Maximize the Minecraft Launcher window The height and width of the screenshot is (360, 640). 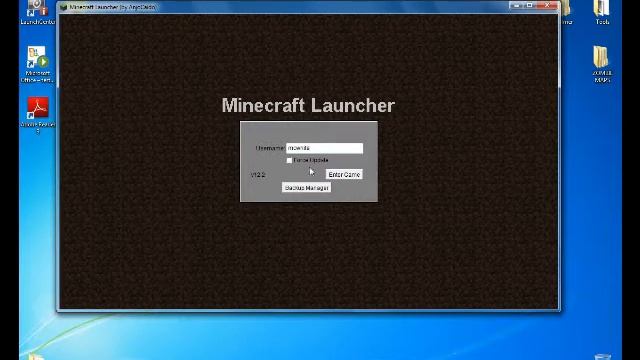point(529,5)
